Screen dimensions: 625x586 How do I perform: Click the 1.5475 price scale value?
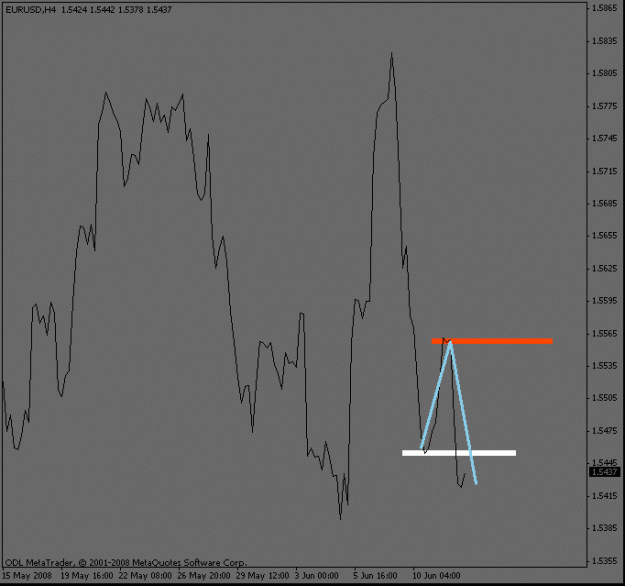point(604,431)
